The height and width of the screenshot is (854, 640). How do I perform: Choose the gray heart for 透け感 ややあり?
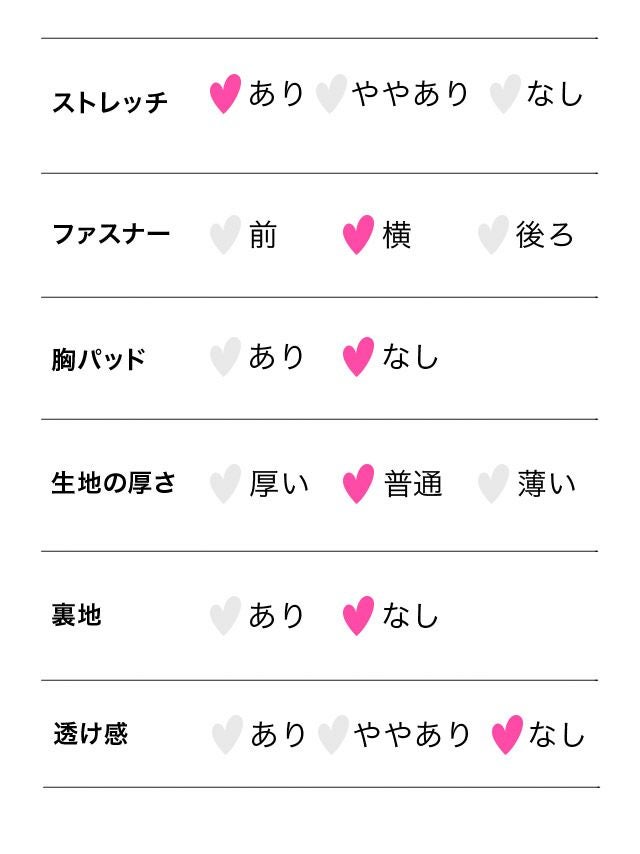332,735
